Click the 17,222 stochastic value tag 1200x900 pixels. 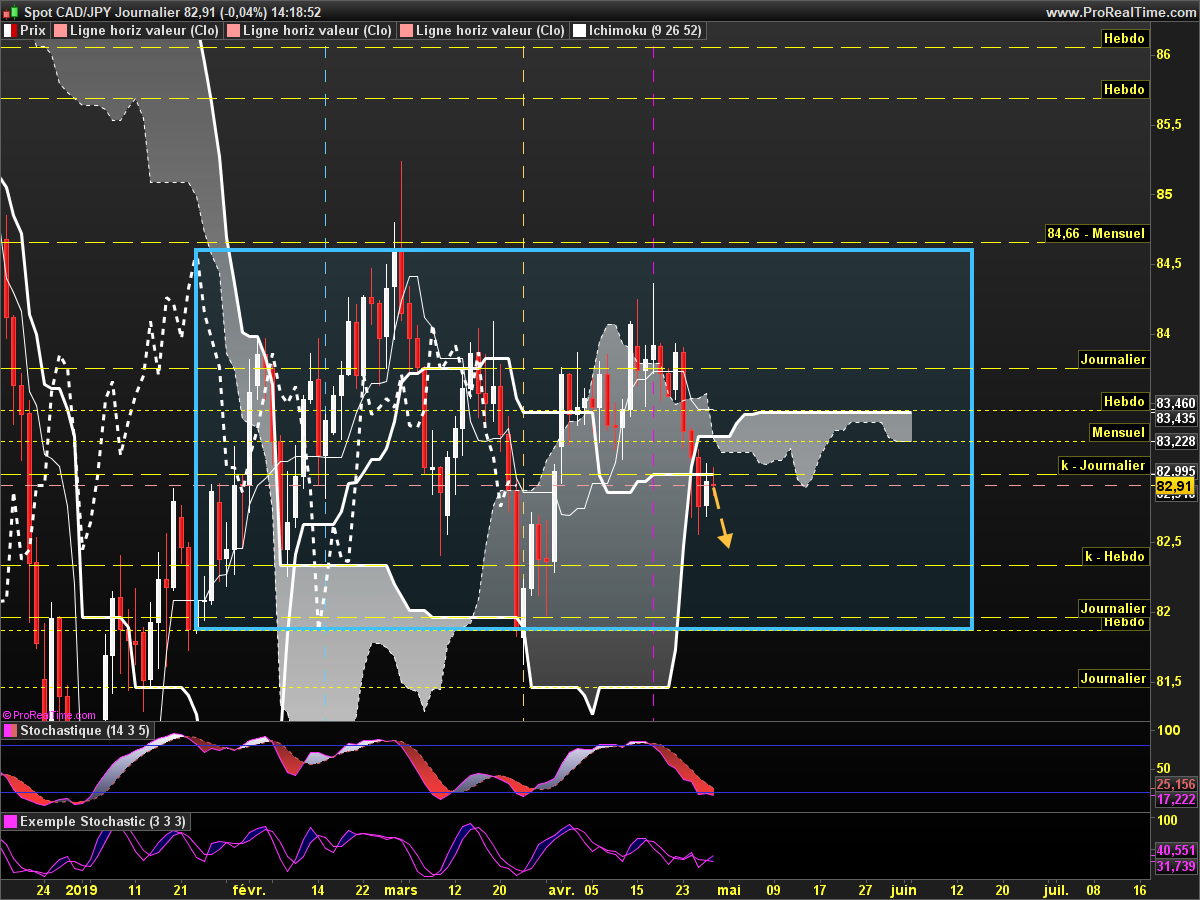click(x=1175, y=801)
